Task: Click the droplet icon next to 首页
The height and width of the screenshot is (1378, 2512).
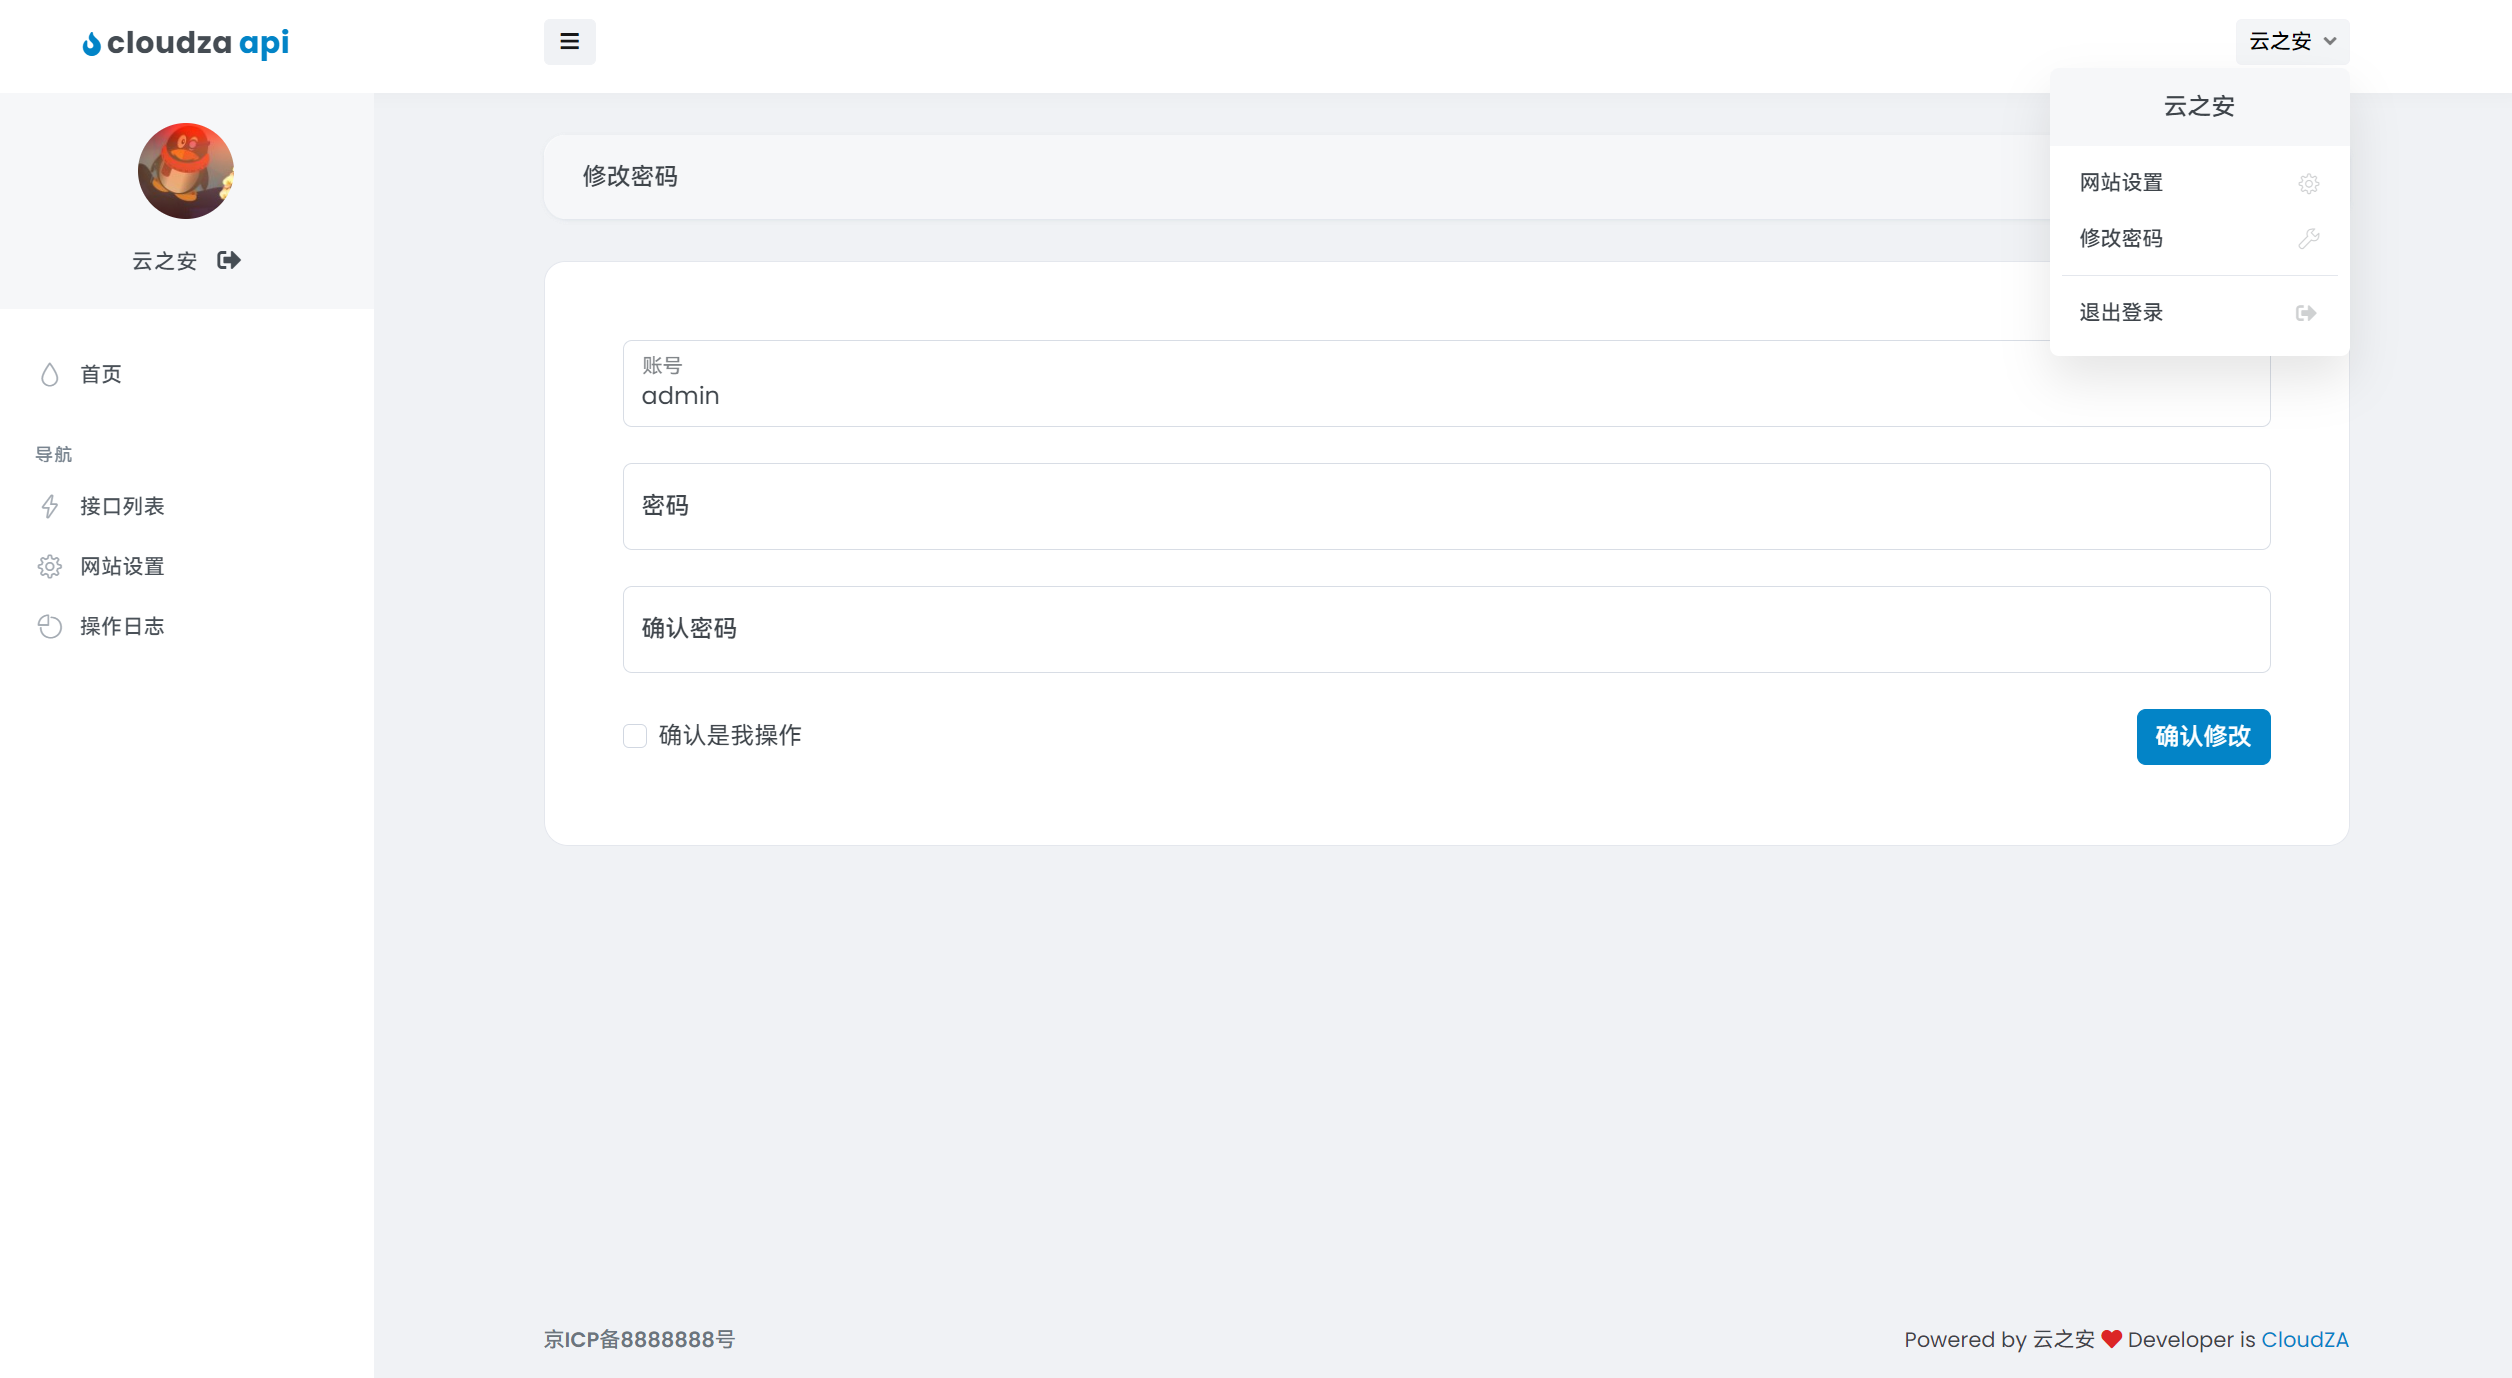Action: click(50, 375)
